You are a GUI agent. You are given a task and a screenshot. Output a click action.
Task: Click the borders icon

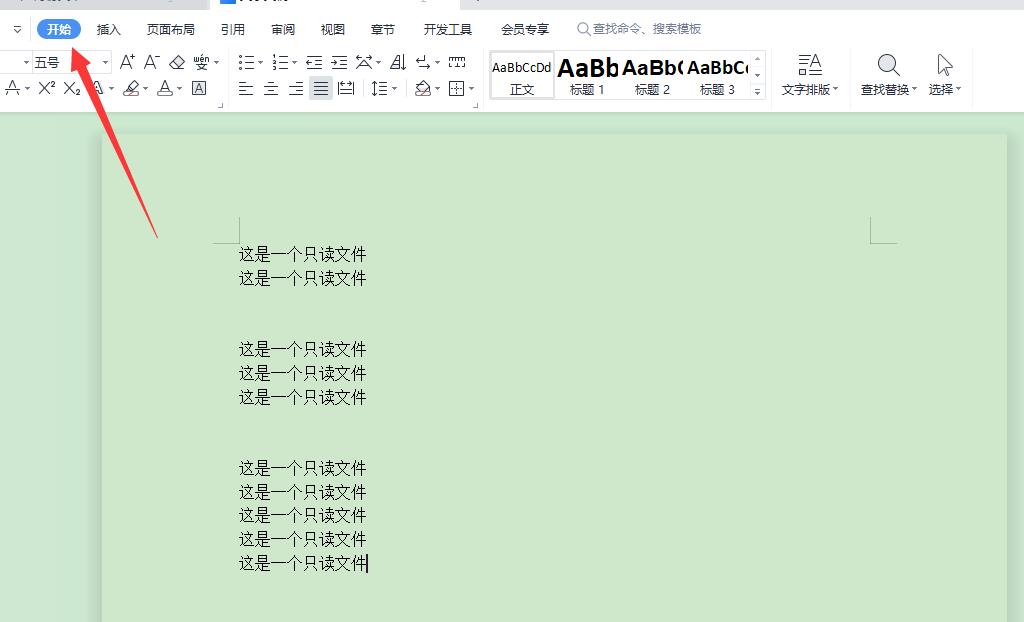(456, 88)
